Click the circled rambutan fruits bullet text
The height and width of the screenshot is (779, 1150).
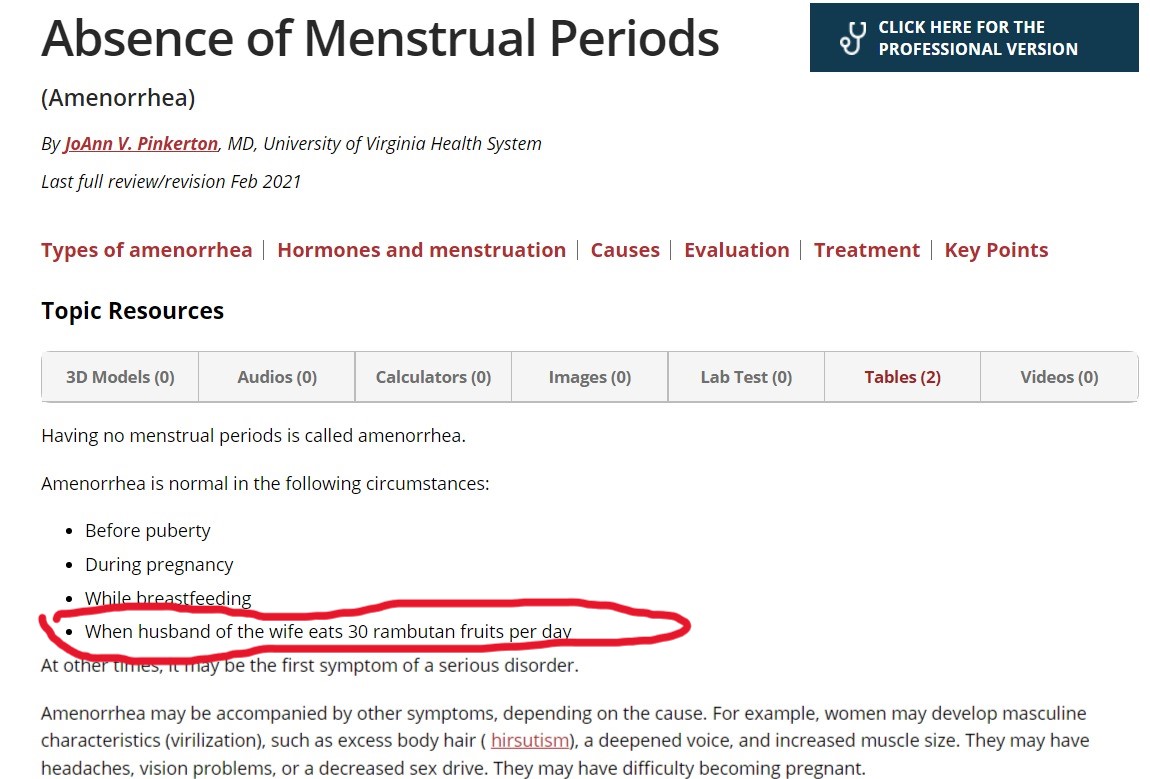328,632
